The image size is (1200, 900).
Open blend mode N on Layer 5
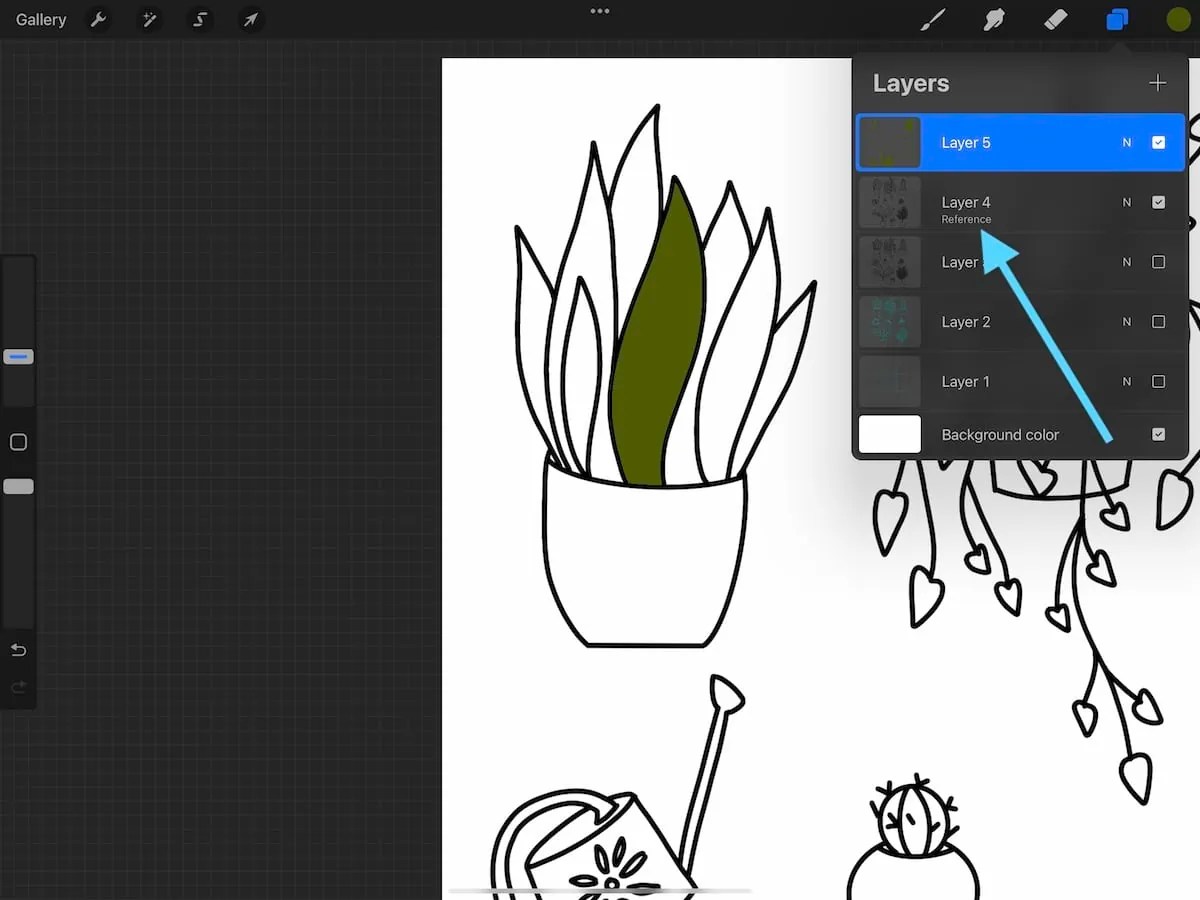pyautogui.click(x=1126, y=142)
